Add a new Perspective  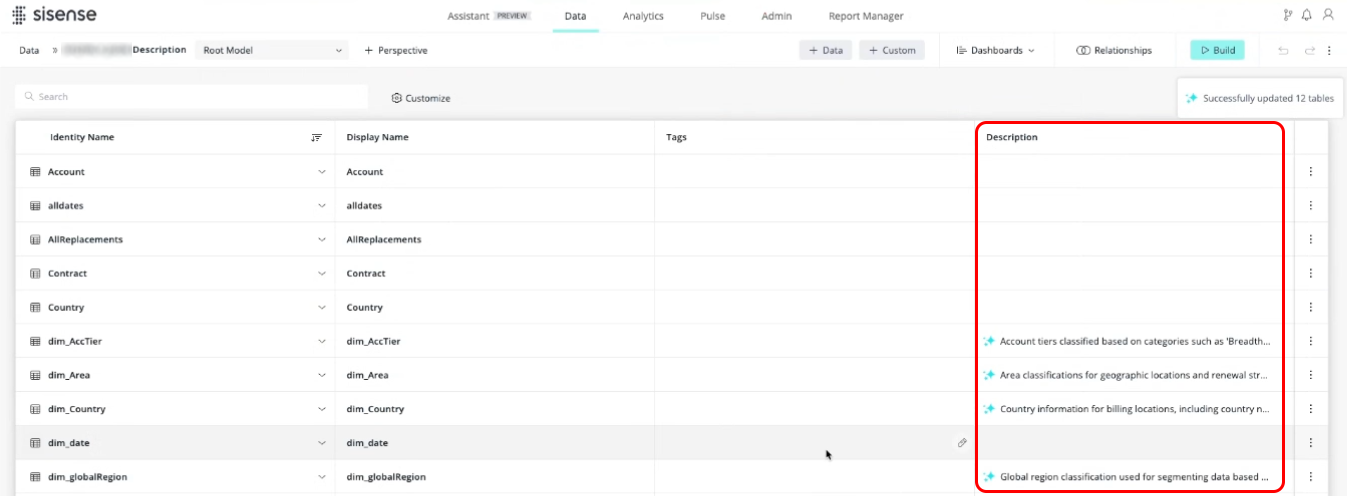[396, 50]
